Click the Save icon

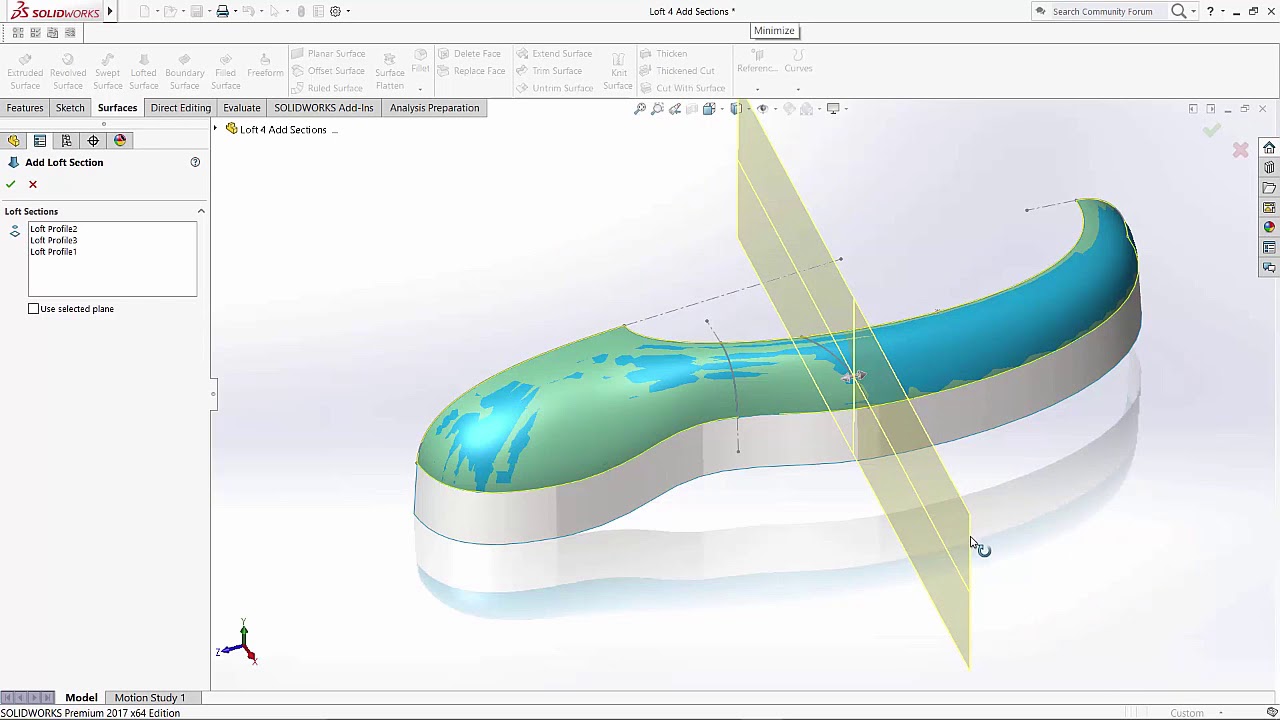(x=196, y=11)
